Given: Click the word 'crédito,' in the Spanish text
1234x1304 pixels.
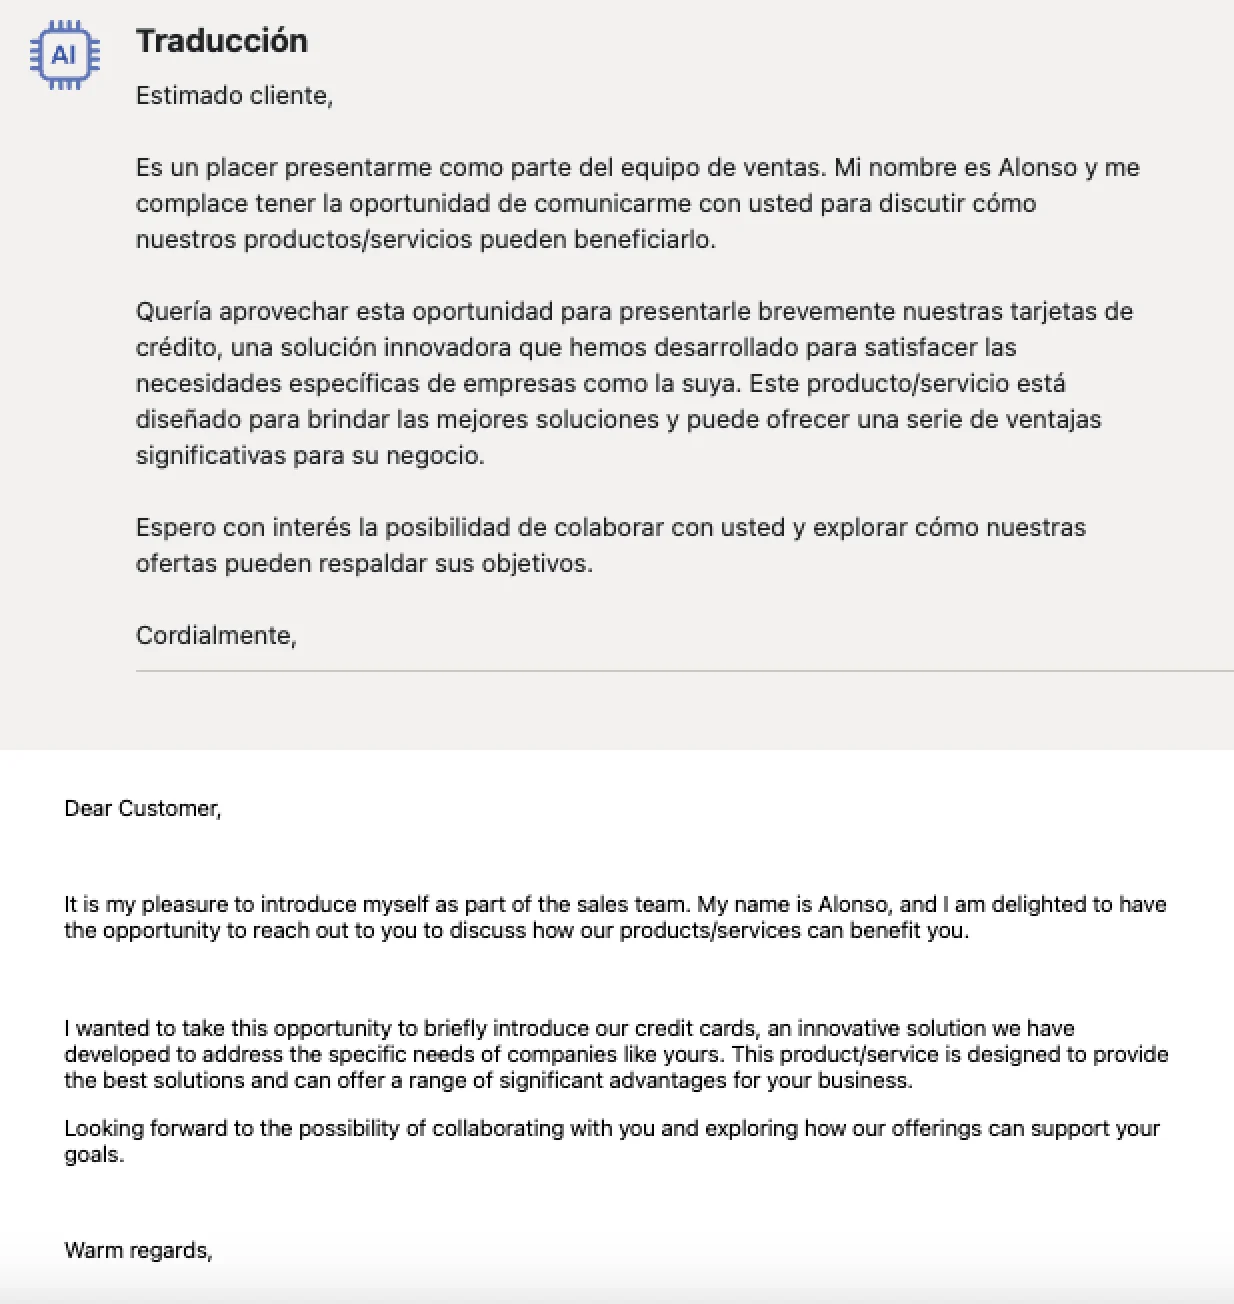Looking at the screenshot, I should (177, 347).
